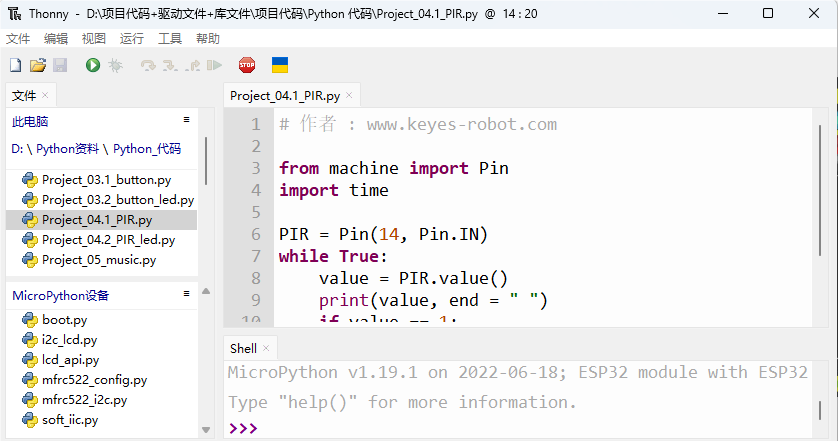Click the Ukraine flag icon
This screenshot has height=441, width=838.
(280, 65)
